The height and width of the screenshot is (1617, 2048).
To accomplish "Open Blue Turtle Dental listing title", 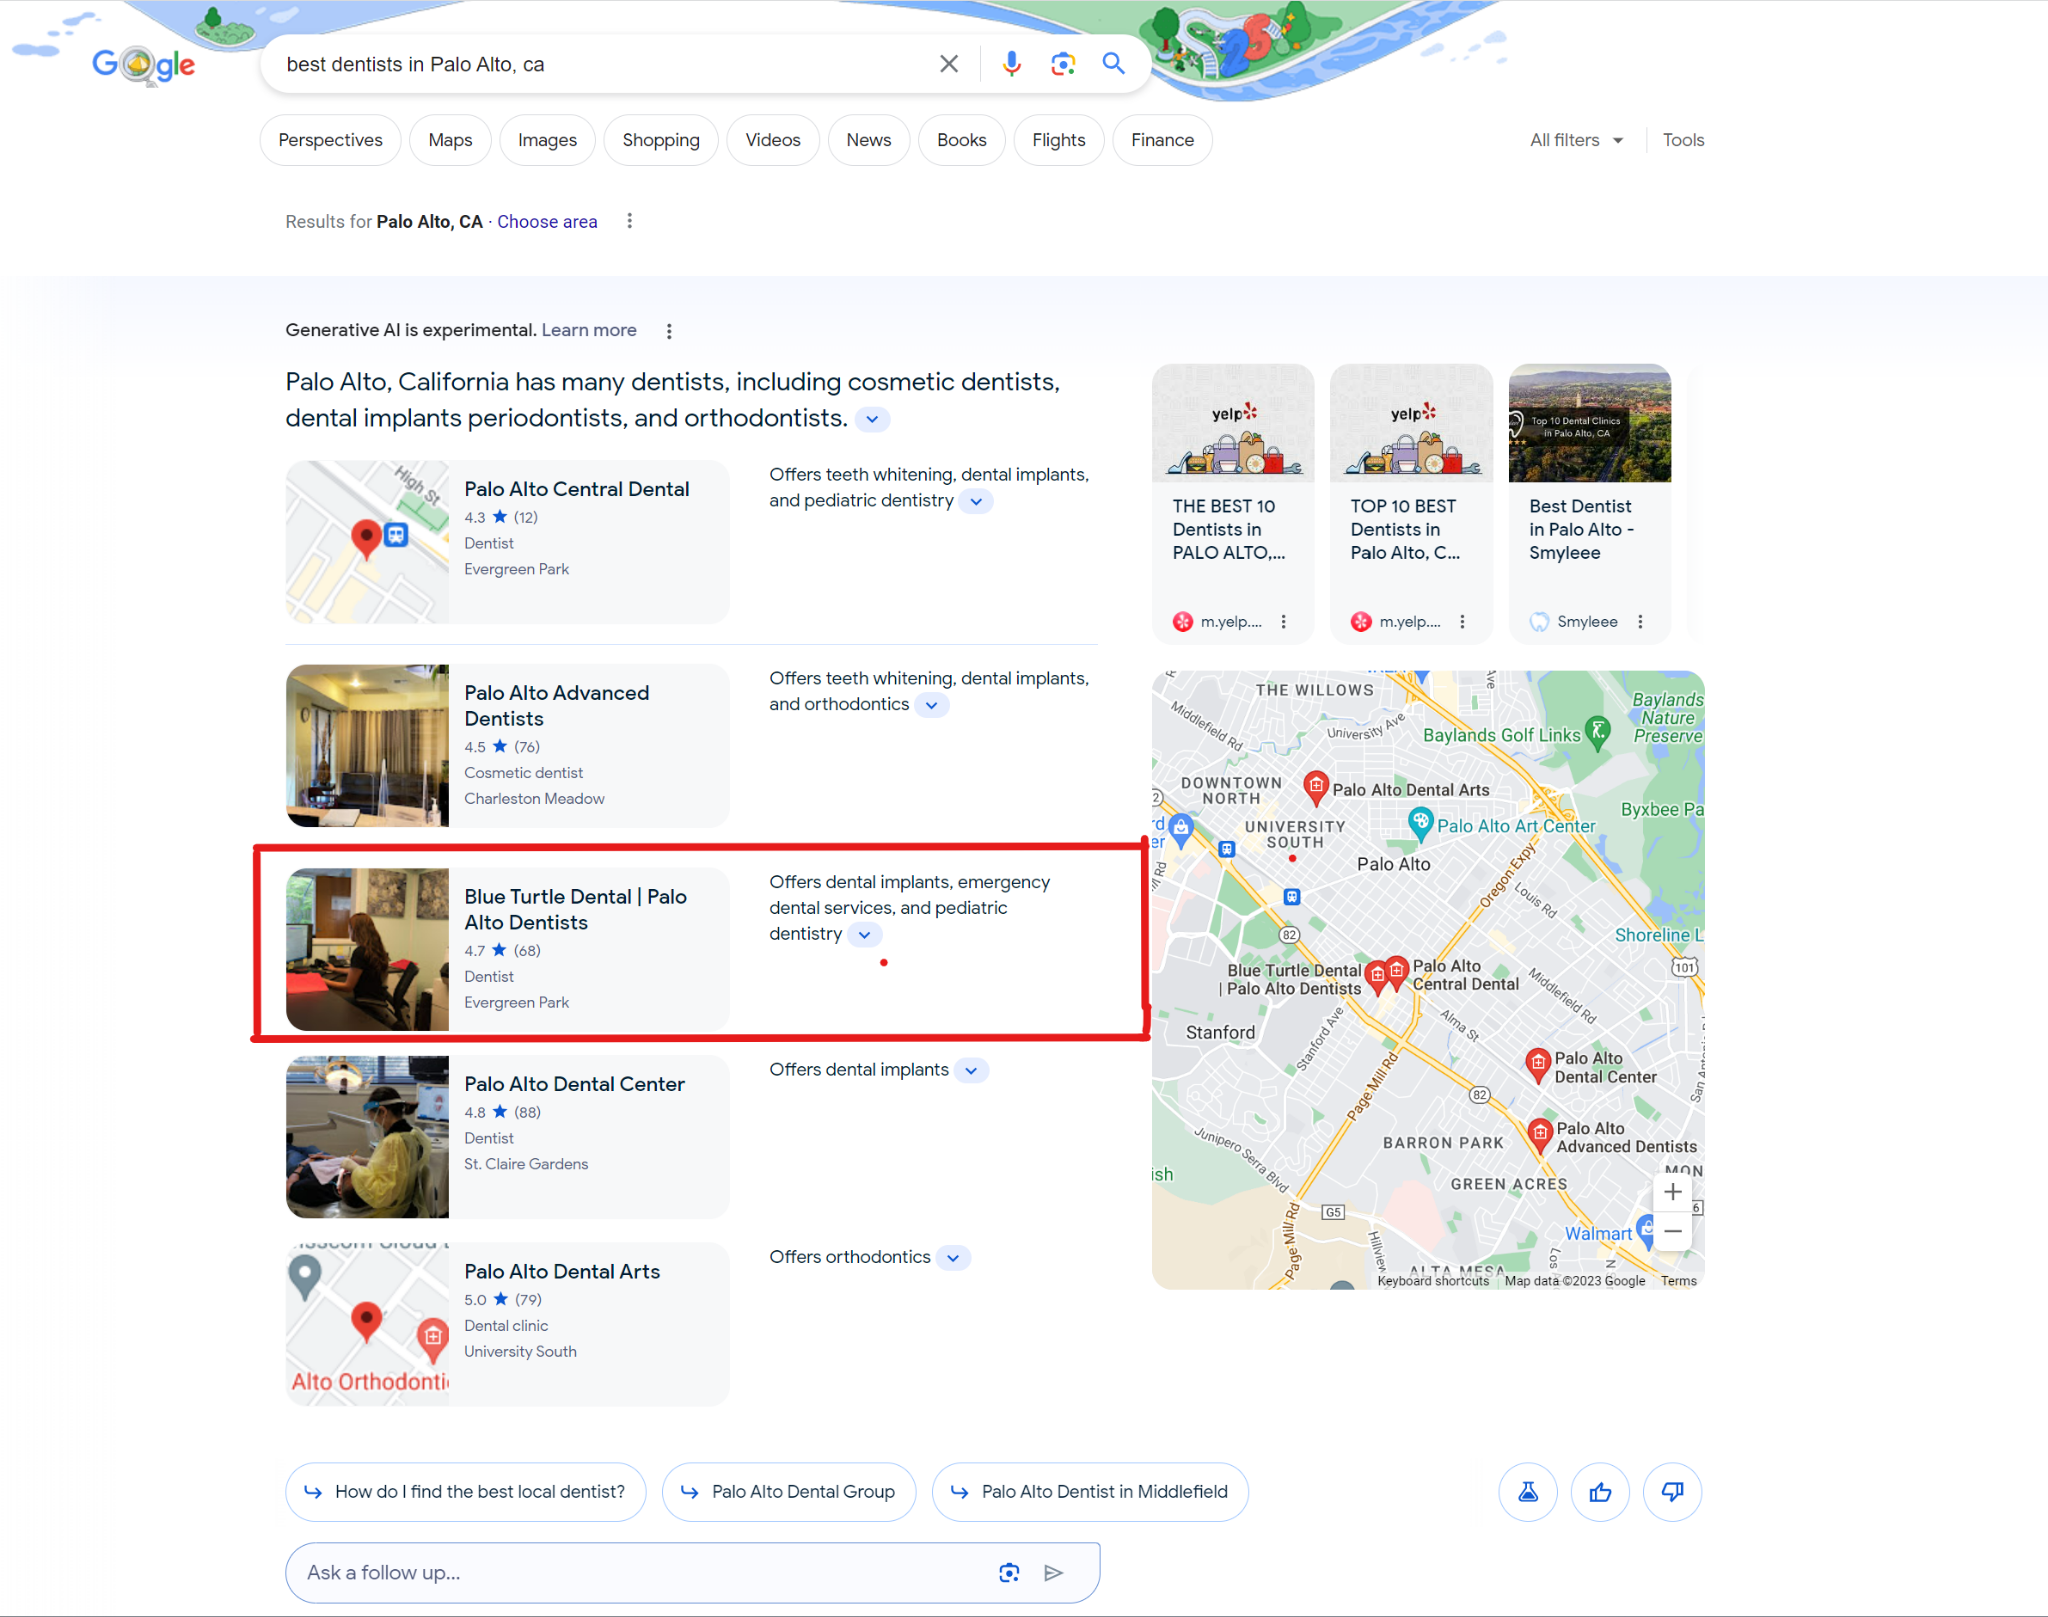I will [575, 910].
